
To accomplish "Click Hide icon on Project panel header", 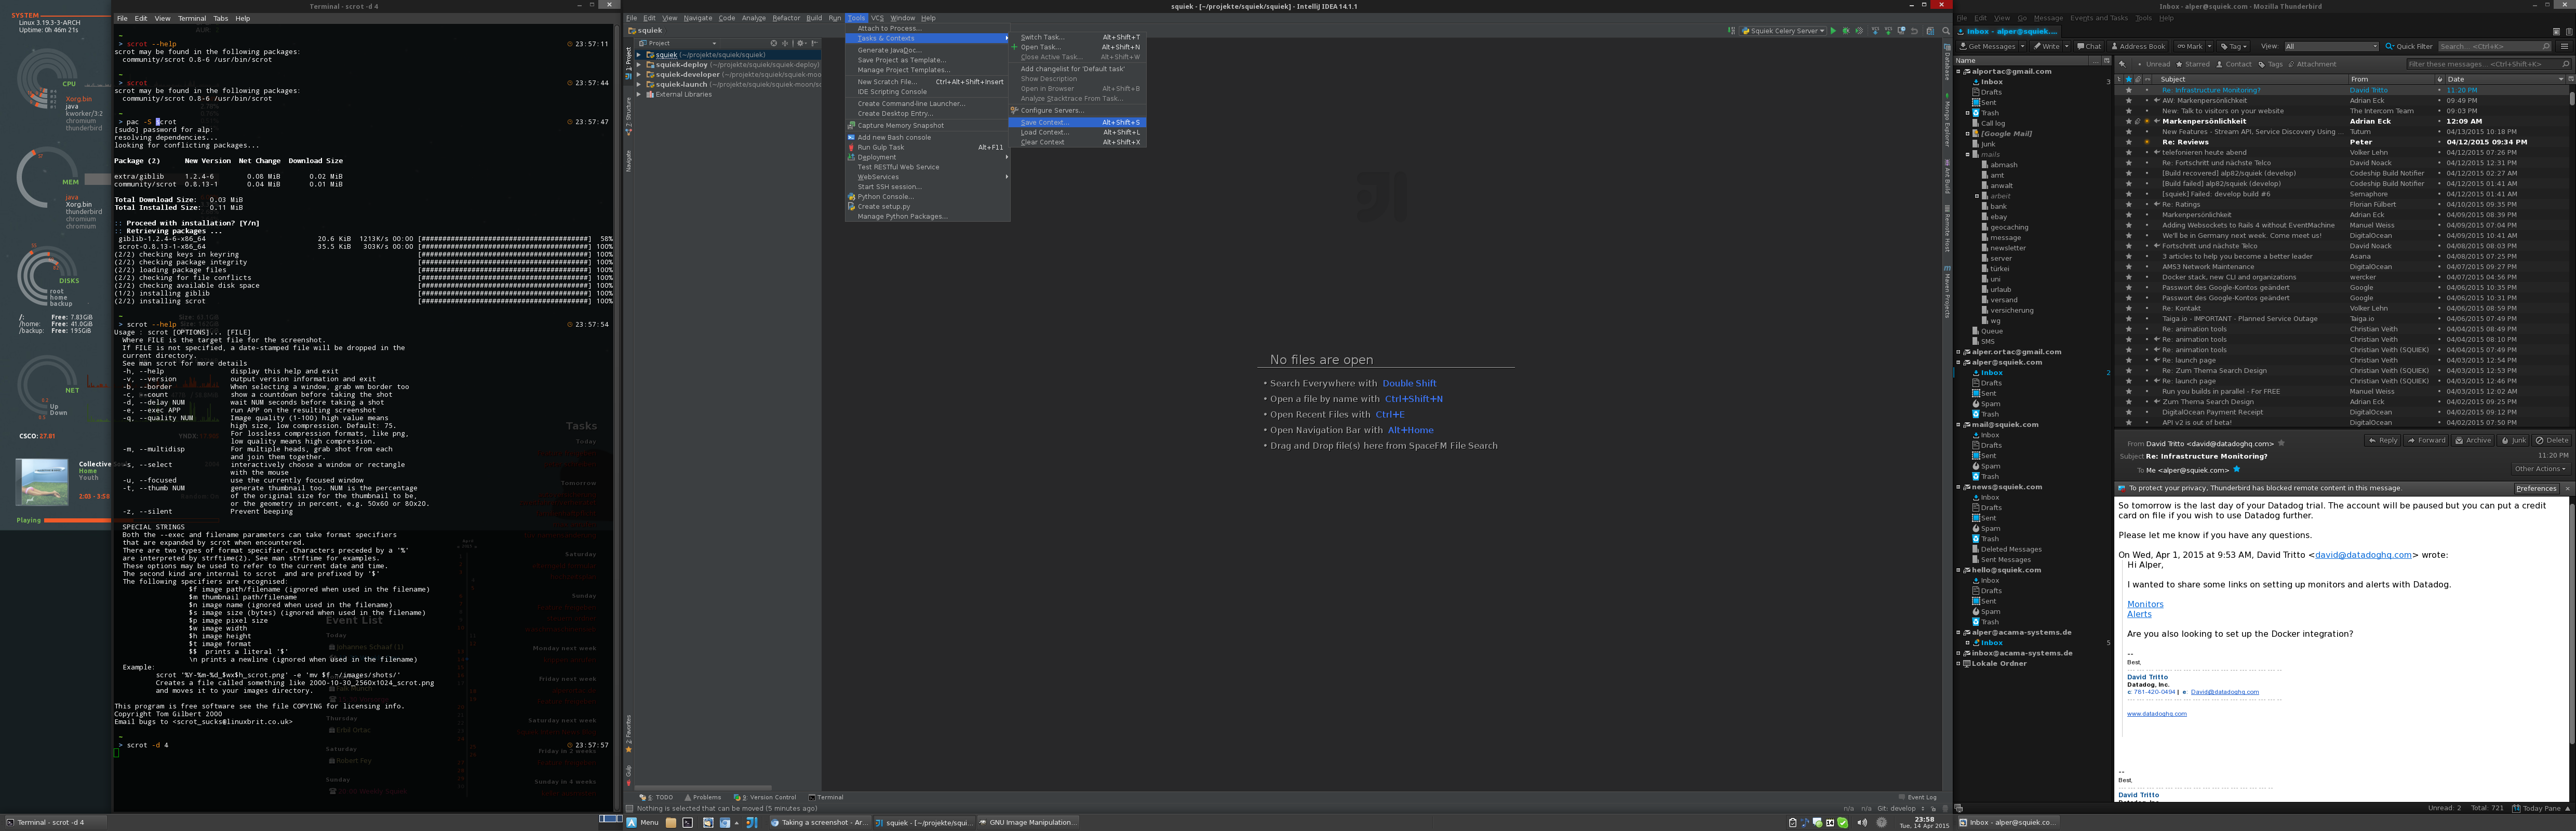I will 814,43.
